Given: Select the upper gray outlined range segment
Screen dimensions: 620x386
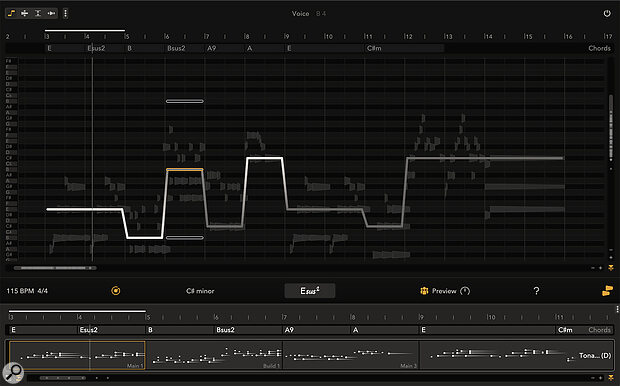Looking at the screenshot, I should pos(185,101).
